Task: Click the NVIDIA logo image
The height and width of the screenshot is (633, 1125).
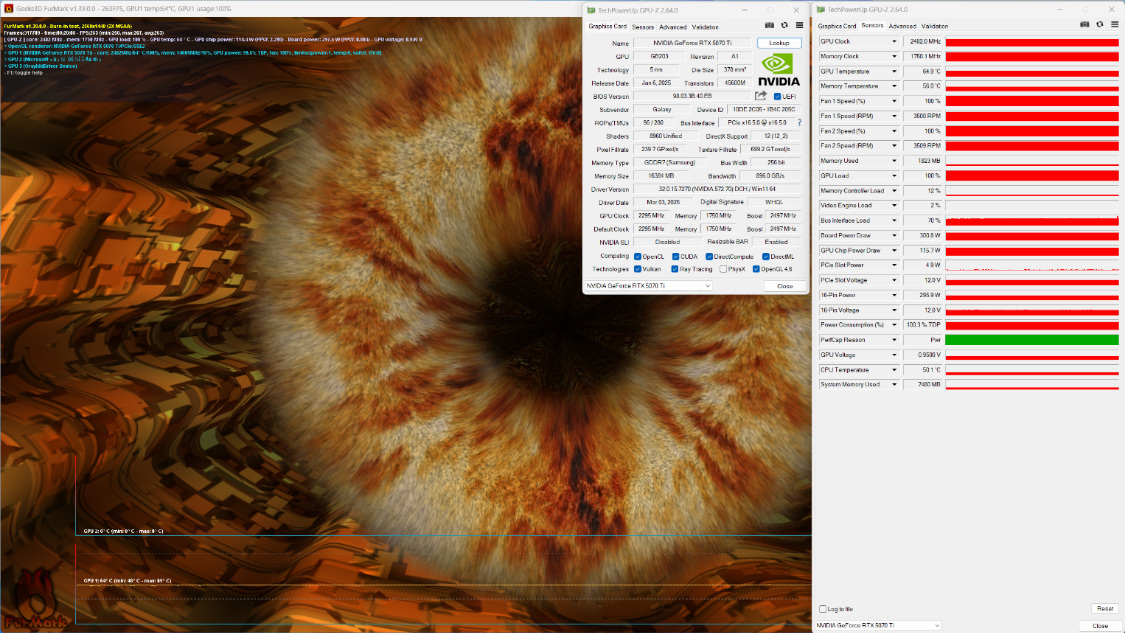Action: pos(779,70)
